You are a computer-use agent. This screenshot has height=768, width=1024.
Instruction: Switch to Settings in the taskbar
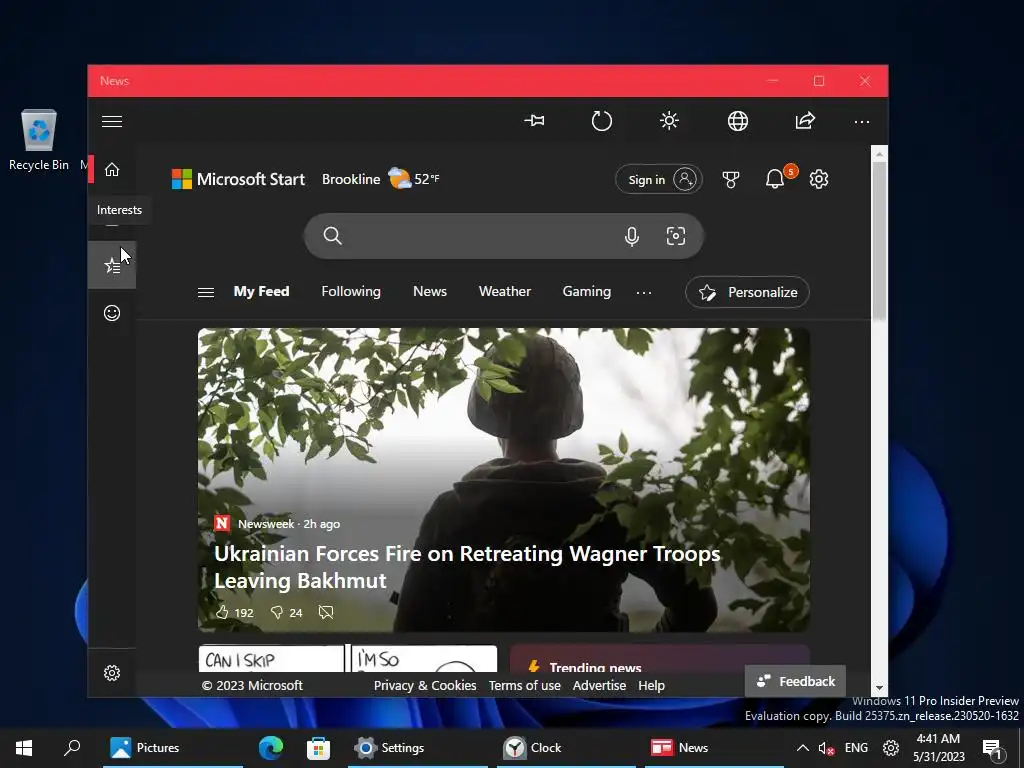pyautogui.click(x=418, y=748)
